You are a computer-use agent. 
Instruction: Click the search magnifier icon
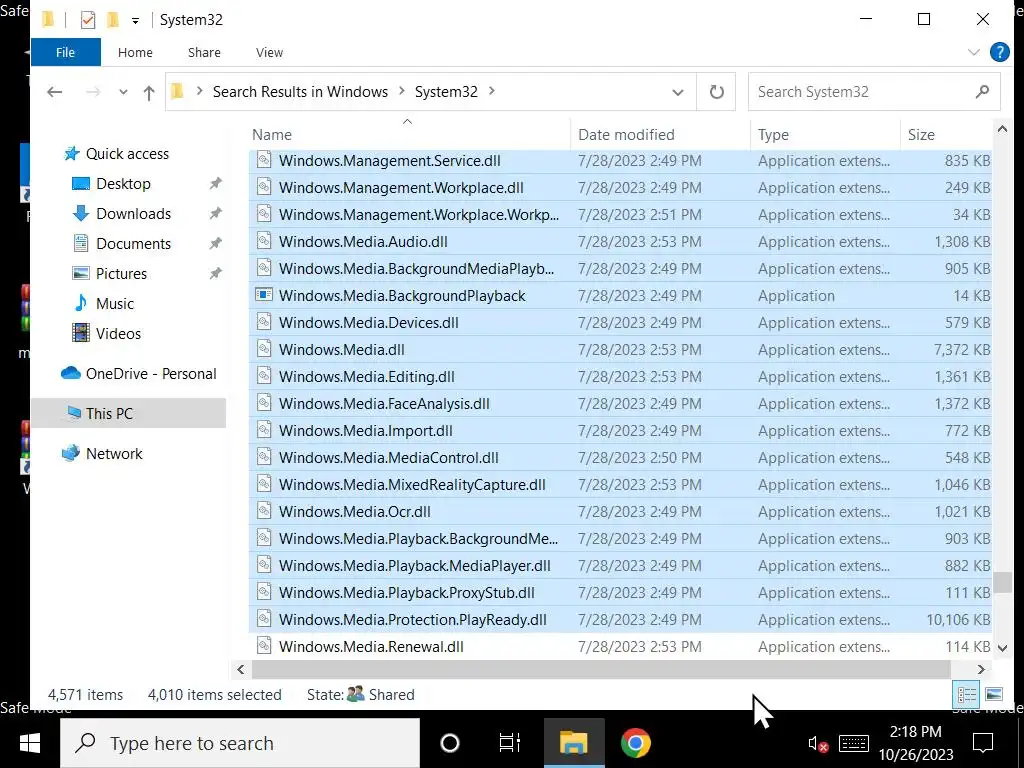[x=982, y=92]
